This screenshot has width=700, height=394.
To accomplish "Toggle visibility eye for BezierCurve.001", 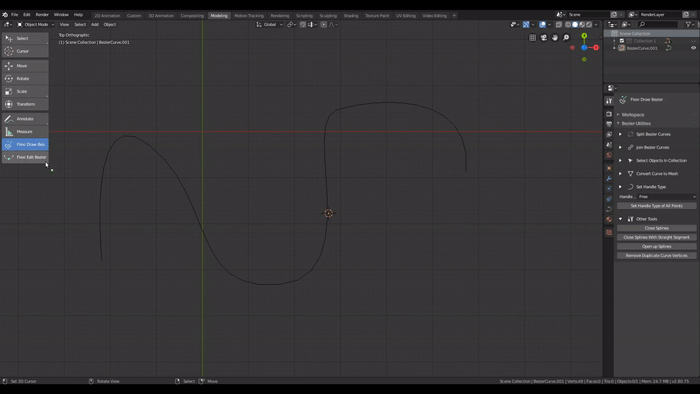I will point(693,48).
